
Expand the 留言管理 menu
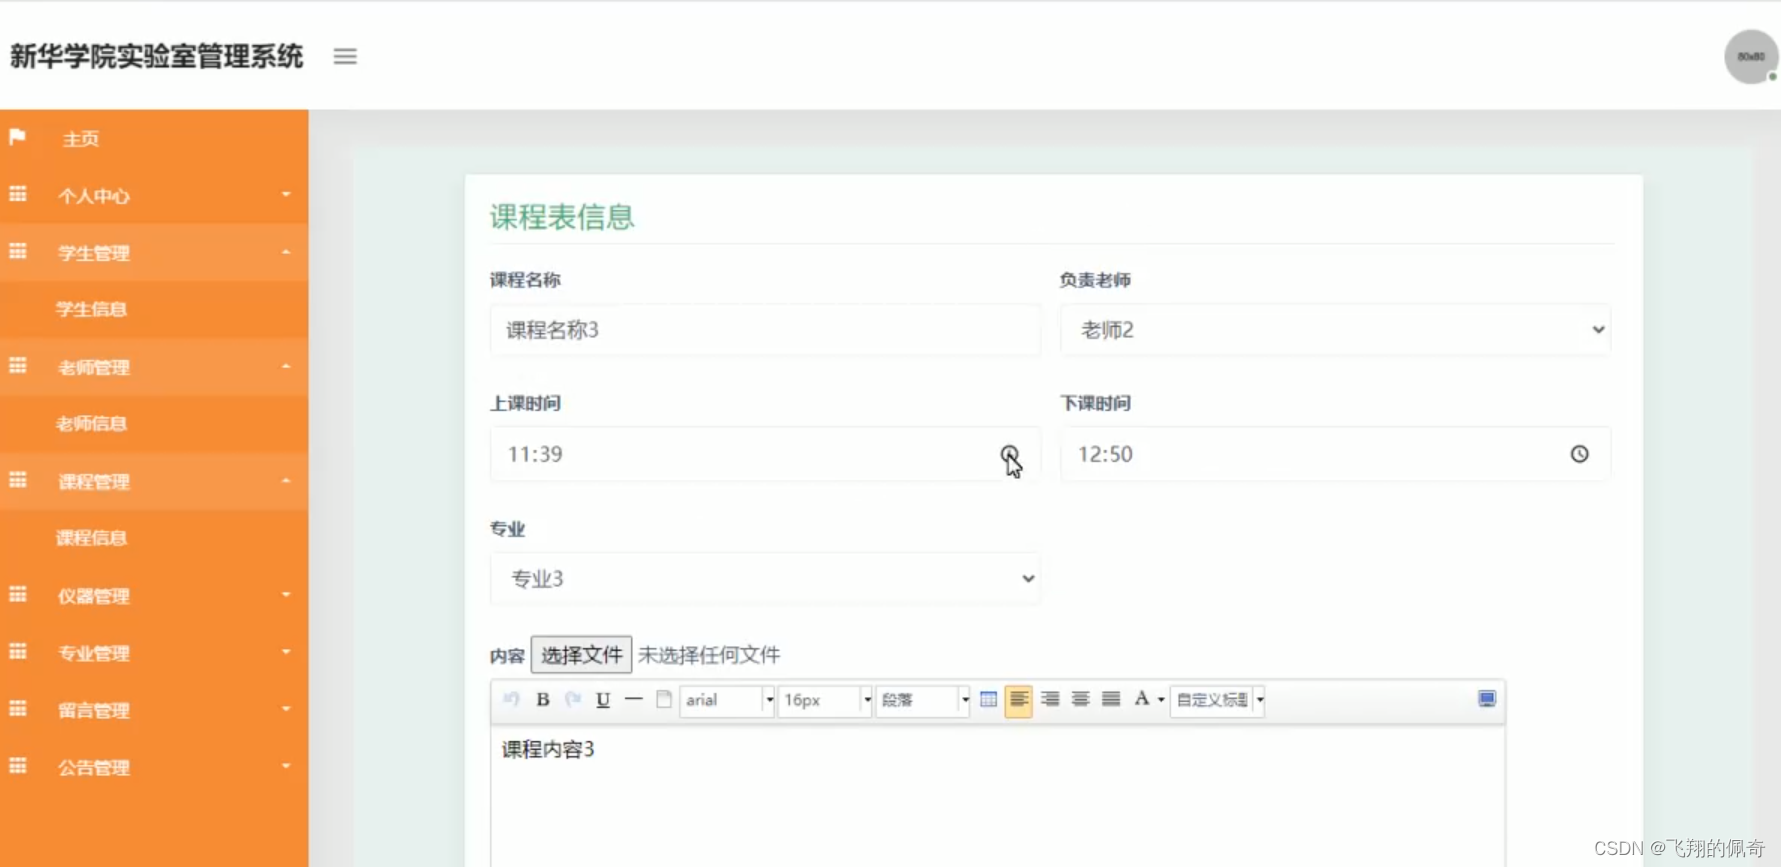point(154,709)
